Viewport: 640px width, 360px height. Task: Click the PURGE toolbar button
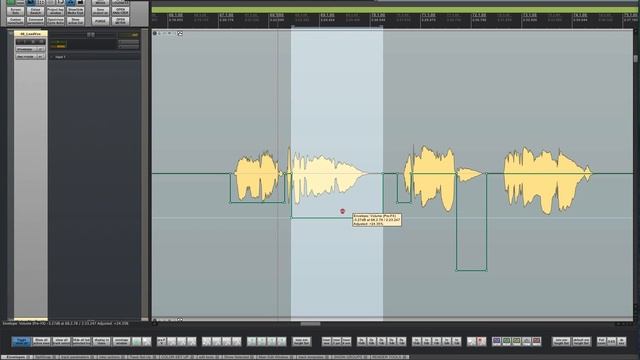[x=100, y=21]
